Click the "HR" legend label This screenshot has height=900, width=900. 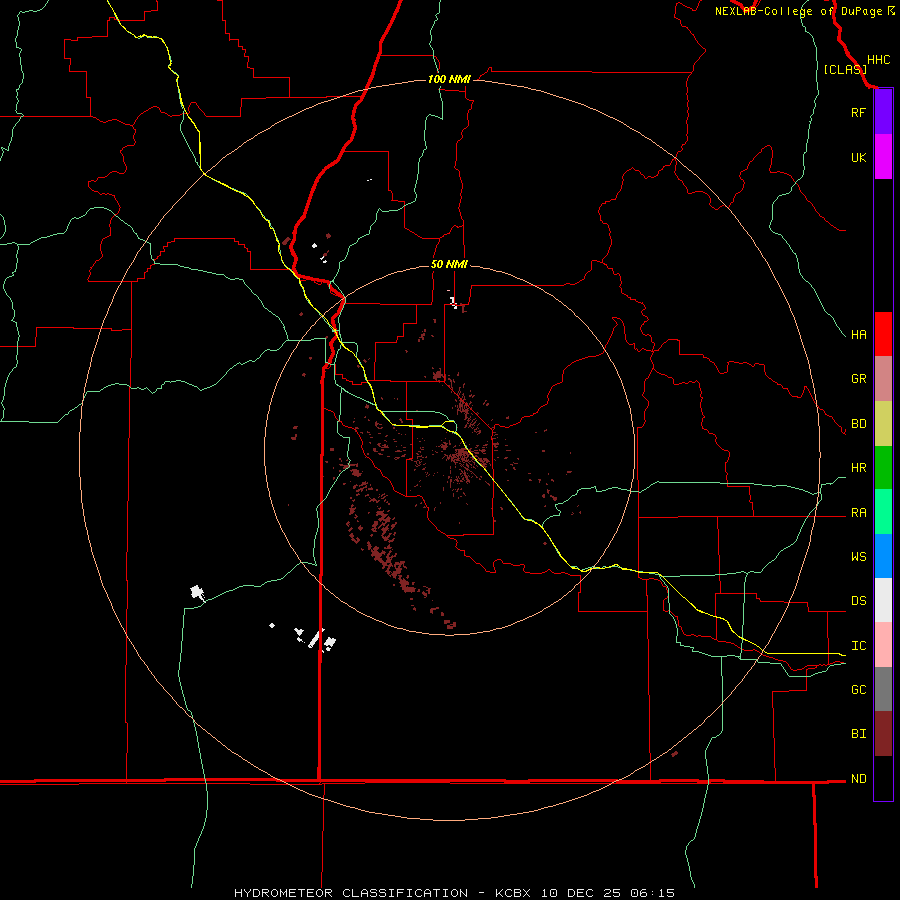click(858, 468)
